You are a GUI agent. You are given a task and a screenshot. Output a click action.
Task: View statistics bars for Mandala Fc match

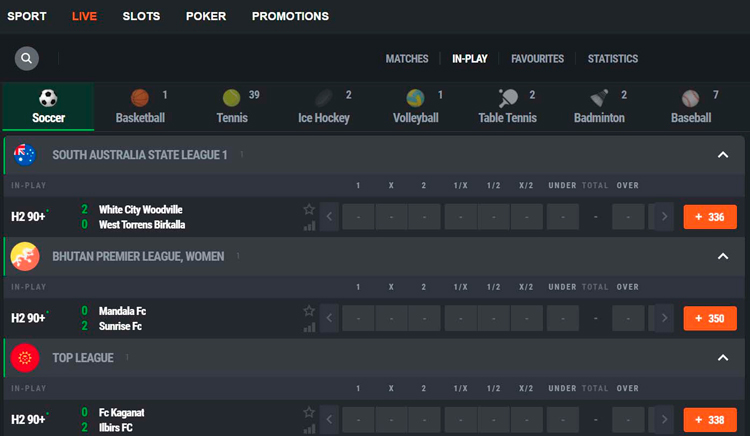click(x=310, y=326)
